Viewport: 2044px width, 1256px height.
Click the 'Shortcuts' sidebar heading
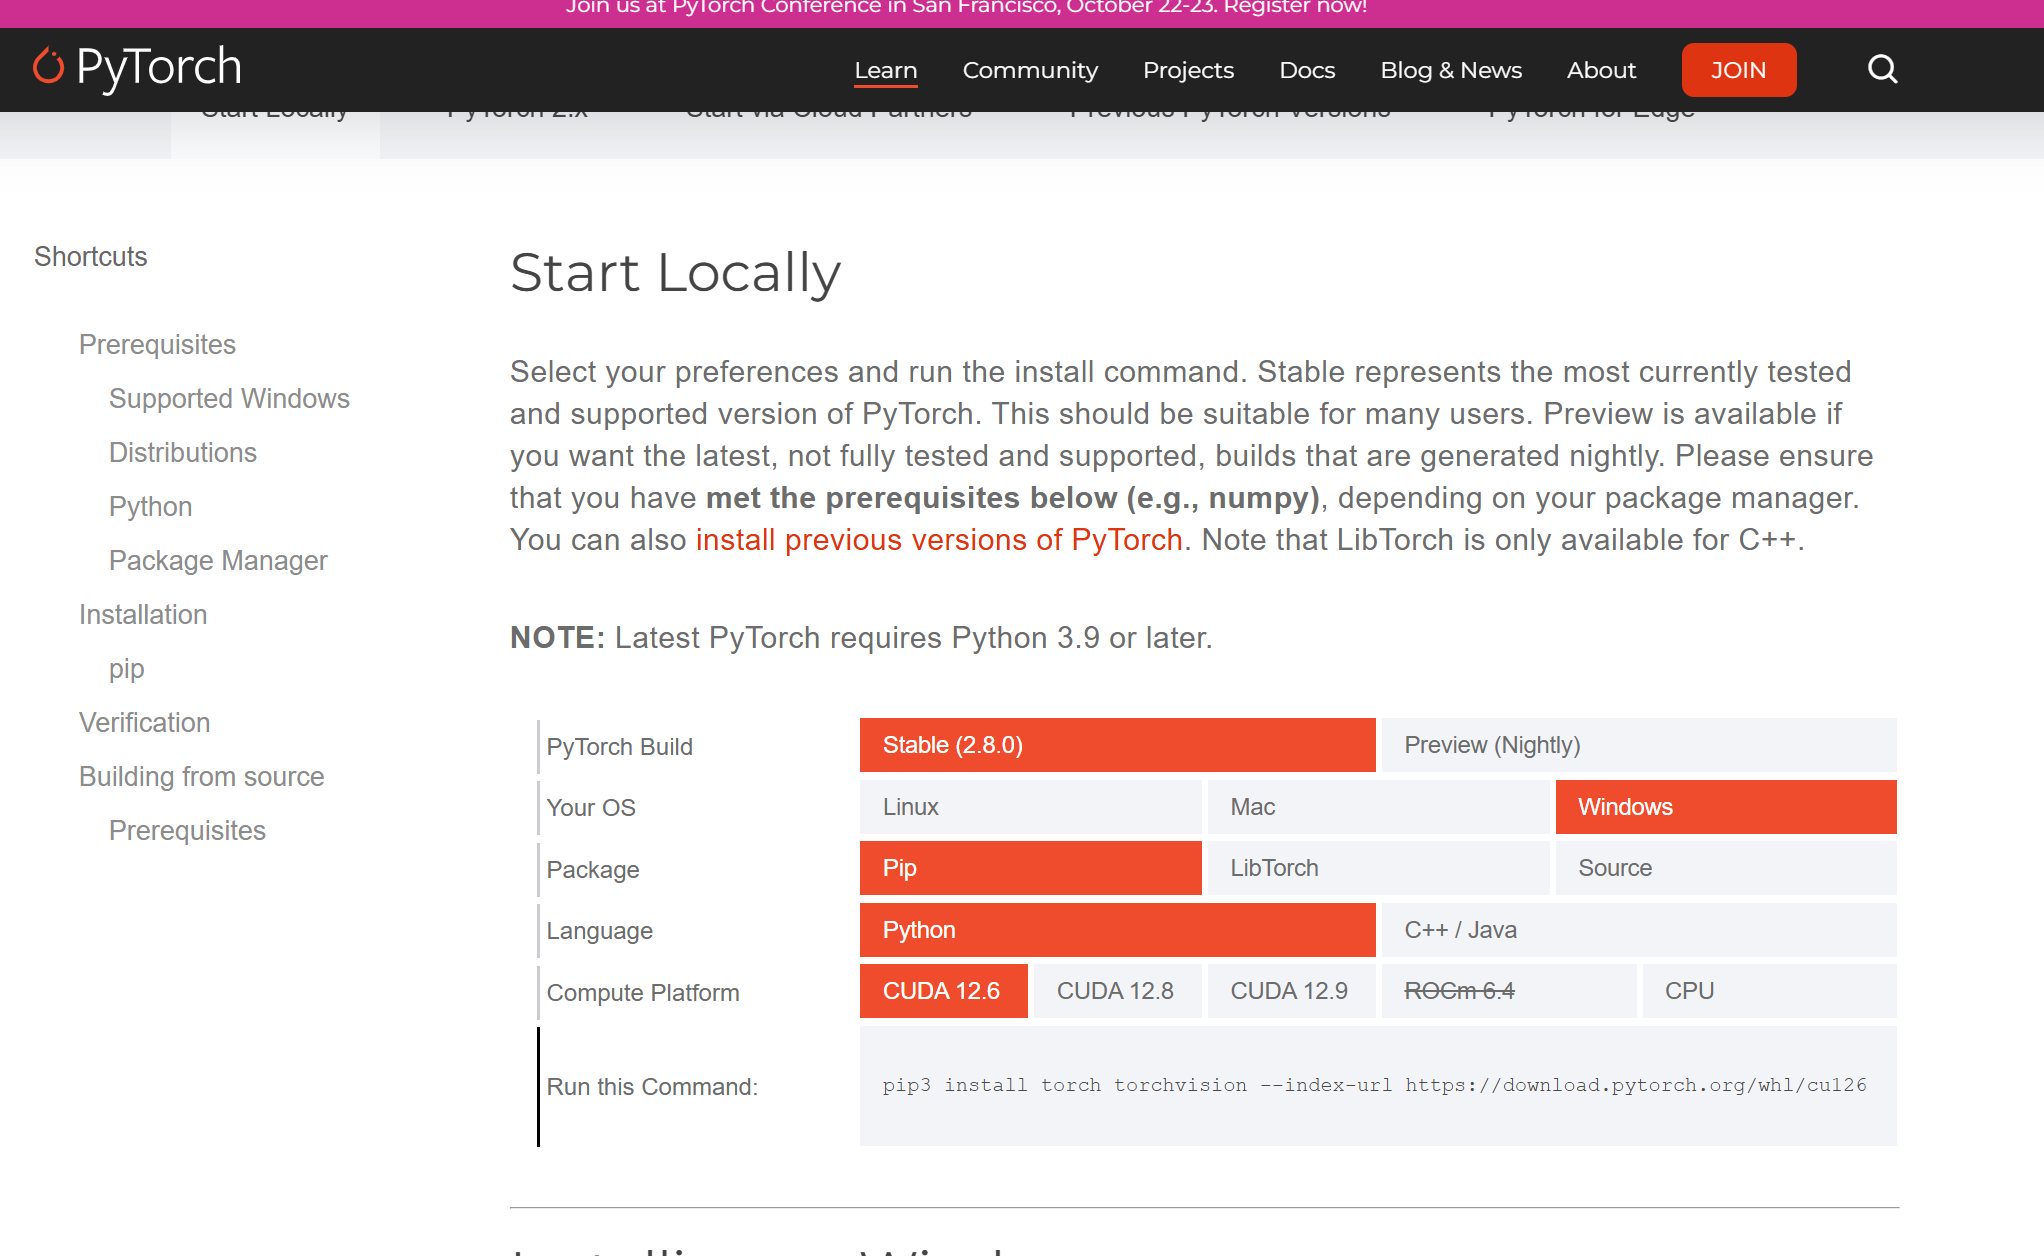coord(90,257)
